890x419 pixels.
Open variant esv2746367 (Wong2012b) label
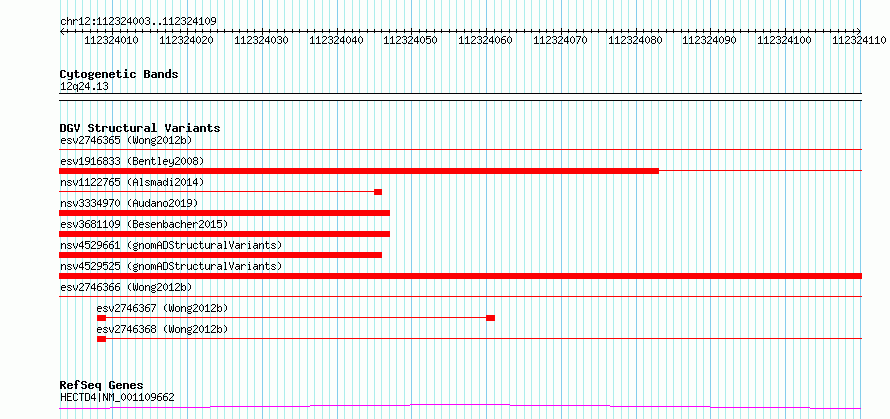coord(162,308)
